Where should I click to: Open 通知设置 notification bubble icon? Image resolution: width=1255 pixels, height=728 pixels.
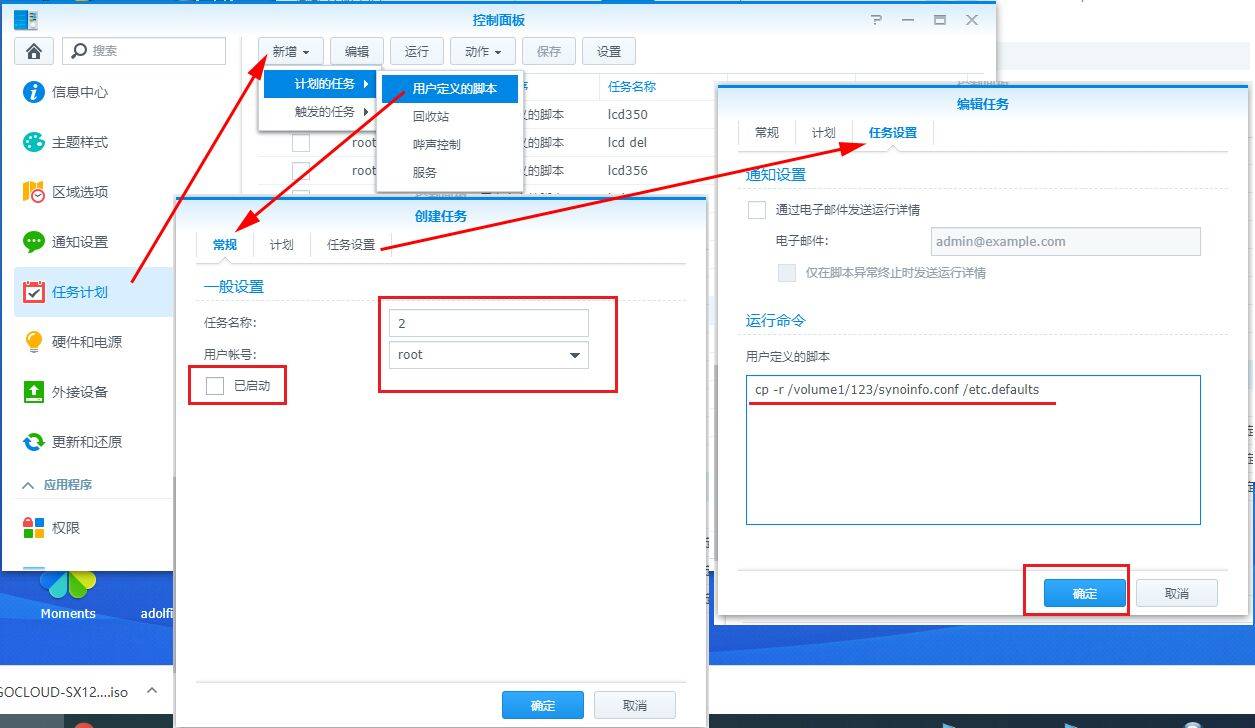coord(34,242)
